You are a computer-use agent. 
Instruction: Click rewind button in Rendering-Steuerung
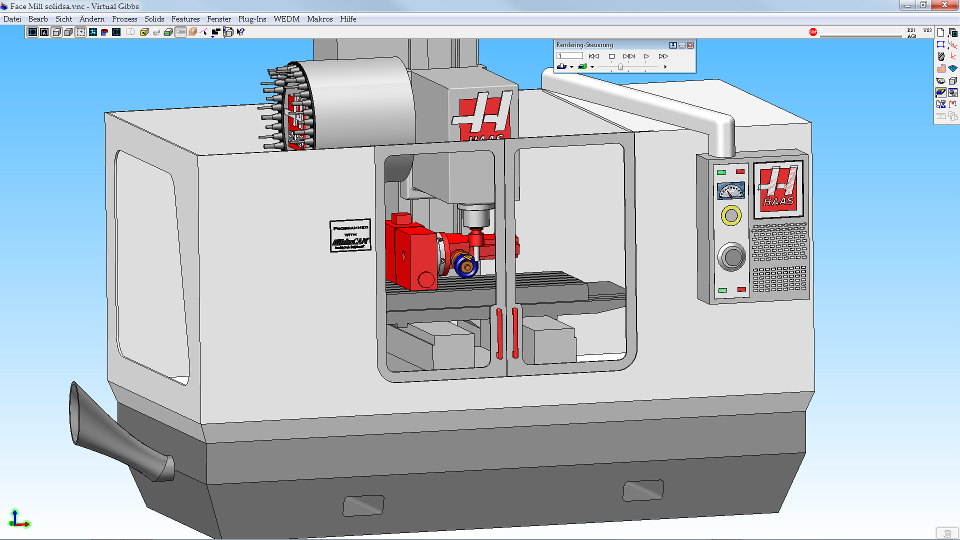[594, 56]
